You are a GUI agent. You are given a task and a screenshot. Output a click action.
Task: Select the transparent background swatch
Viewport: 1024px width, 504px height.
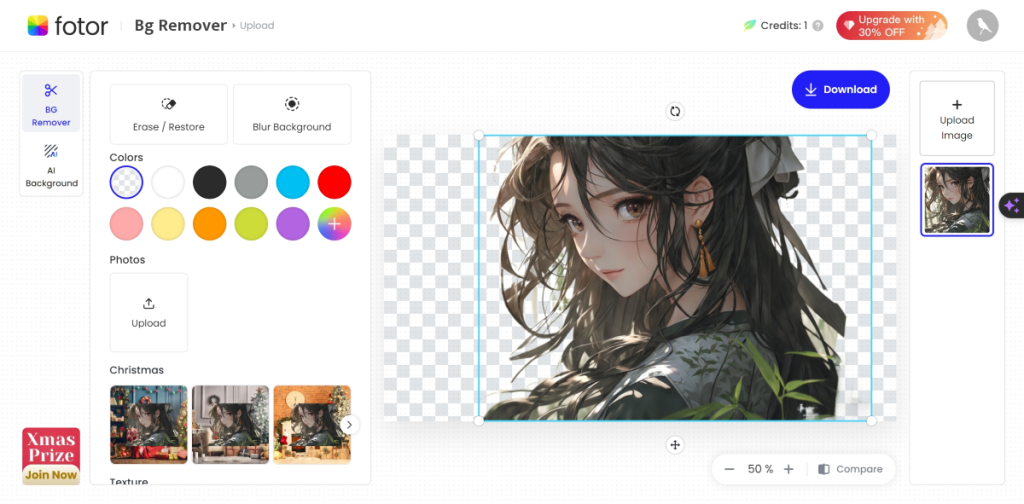click(x=126, y=182)
